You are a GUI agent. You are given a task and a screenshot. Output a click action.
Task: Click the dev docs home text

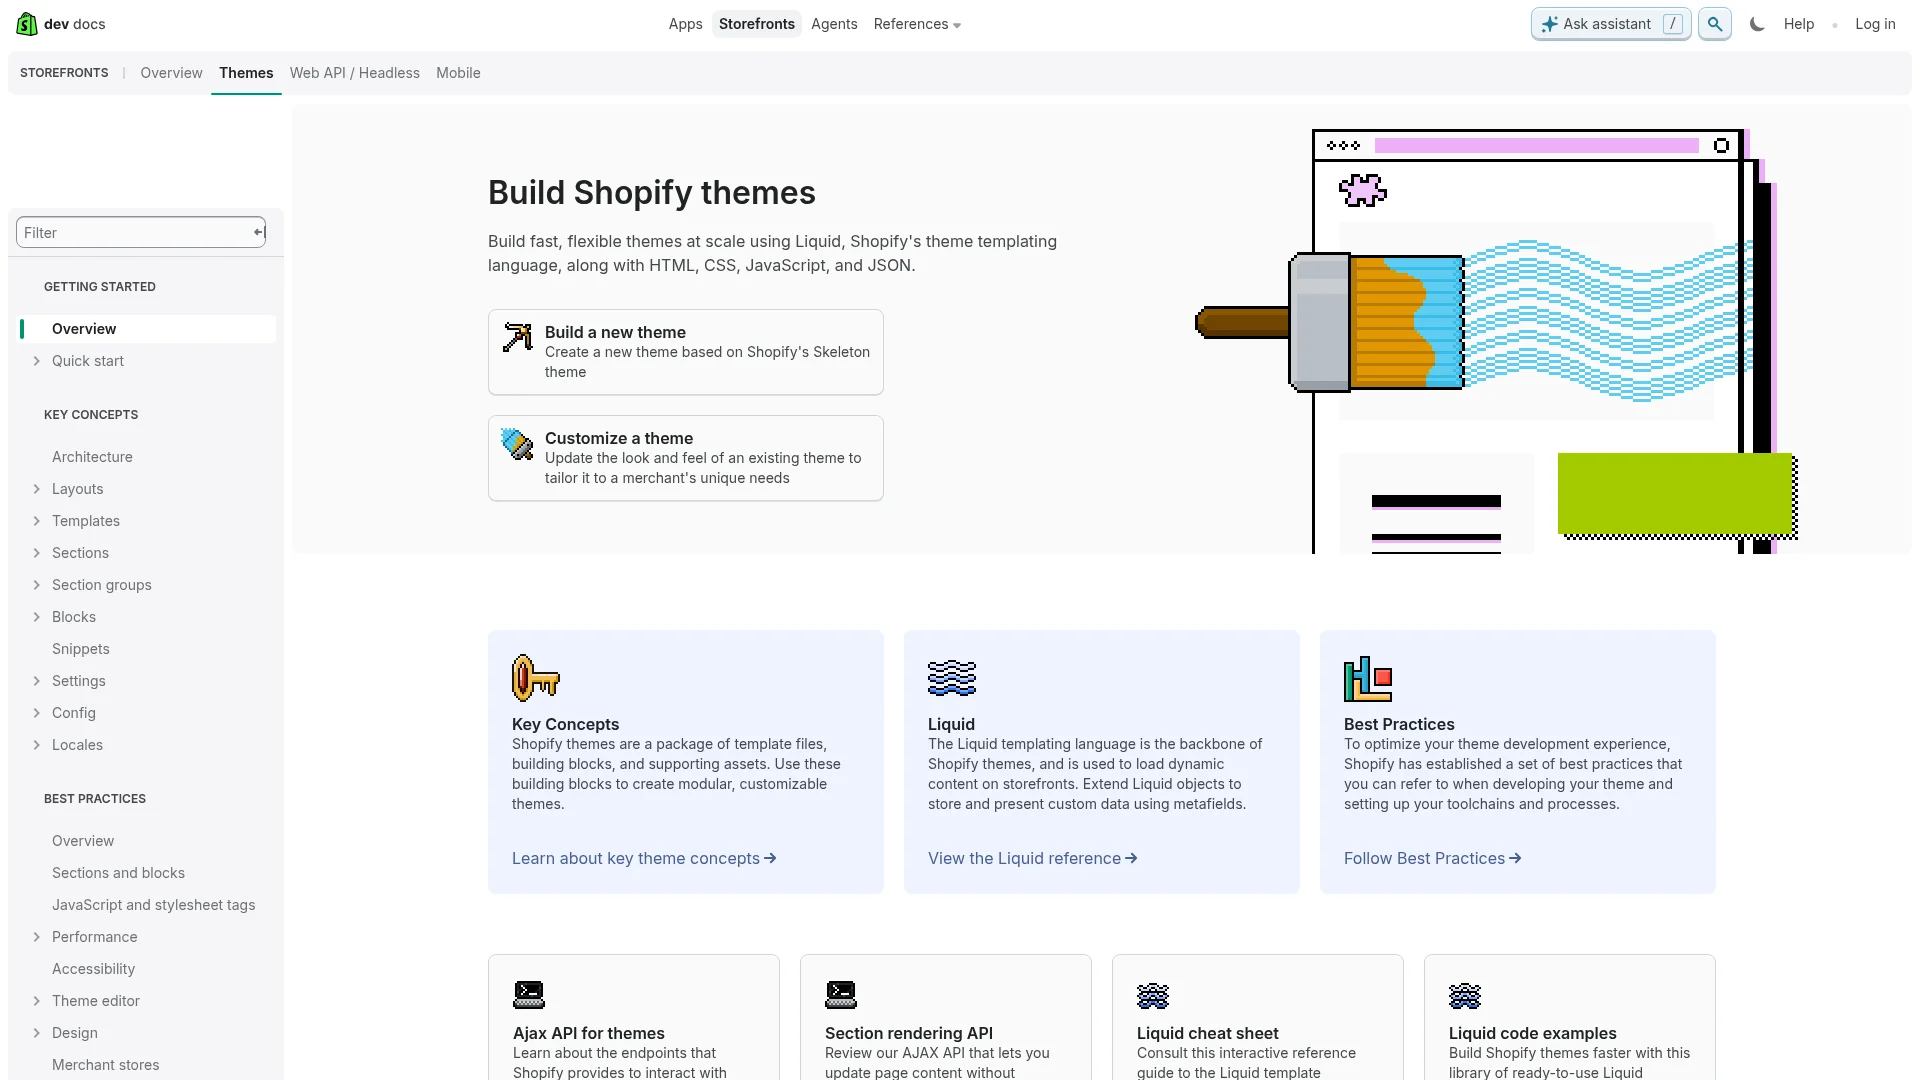coord(75,24)
